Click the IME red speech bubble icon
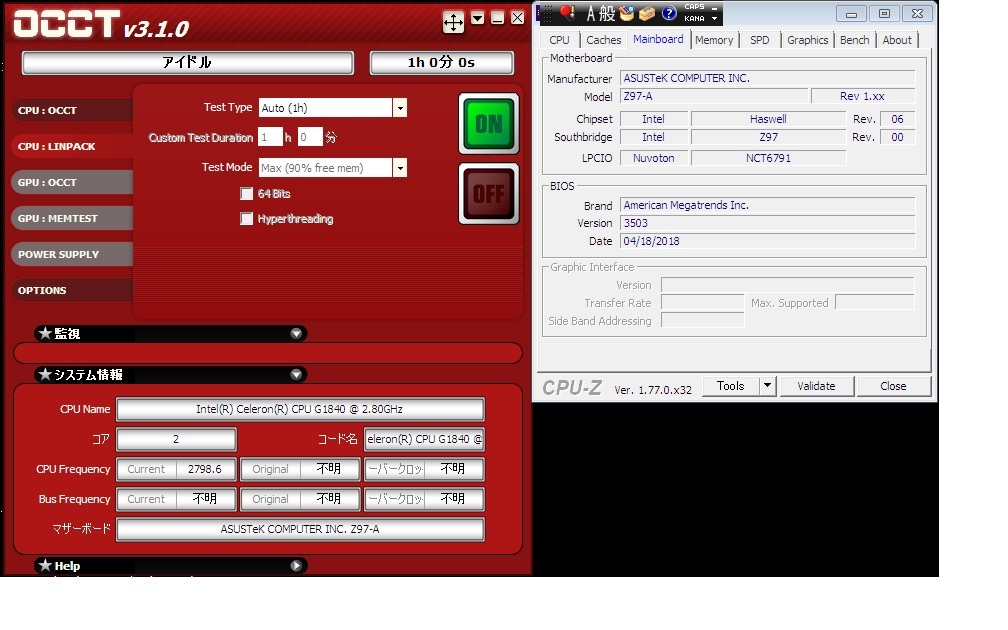Viewport: 1008px width, 630px height. tap(568, 13)
